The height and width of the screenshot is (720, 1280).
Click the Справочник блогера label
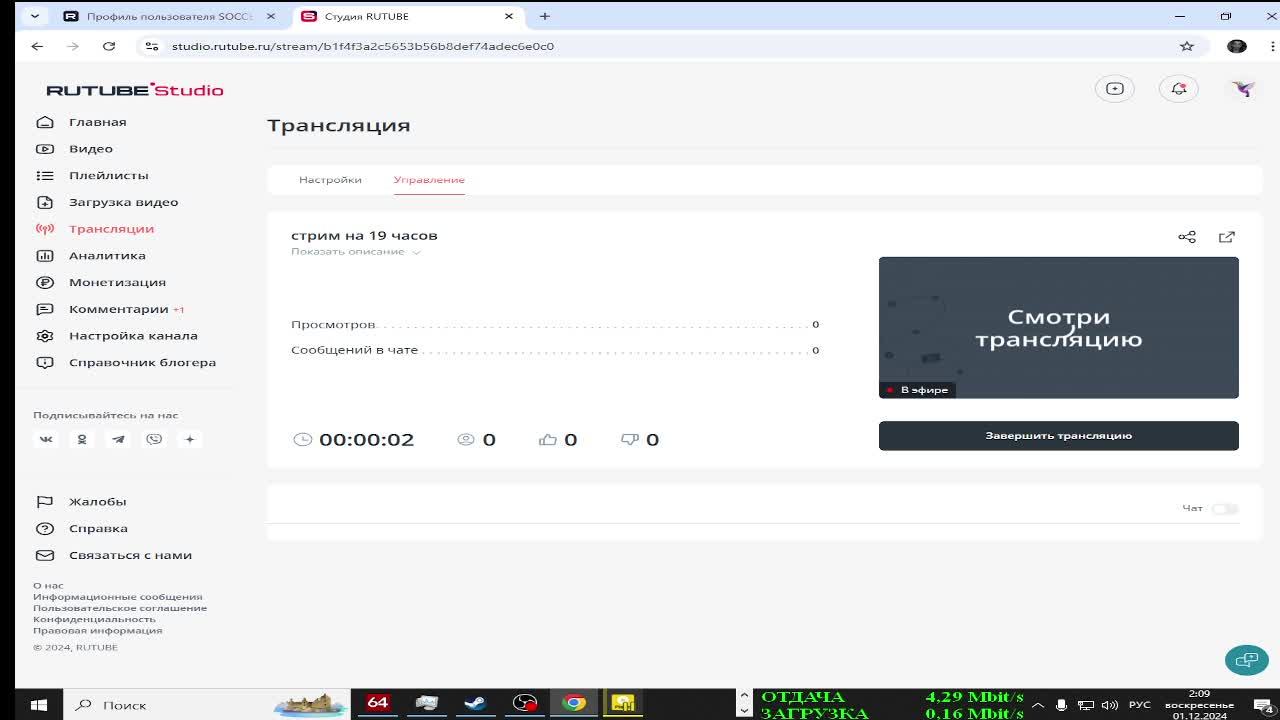click(x=142, y=362)
